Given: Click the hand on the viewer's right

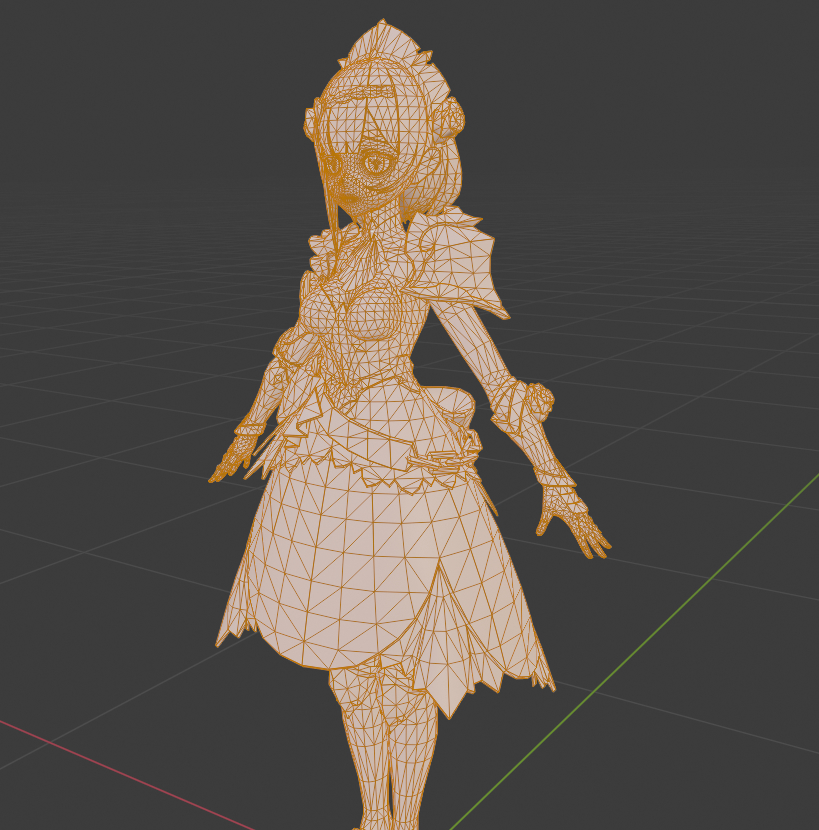Looking at the screenshot, I should tap(570, 515).
